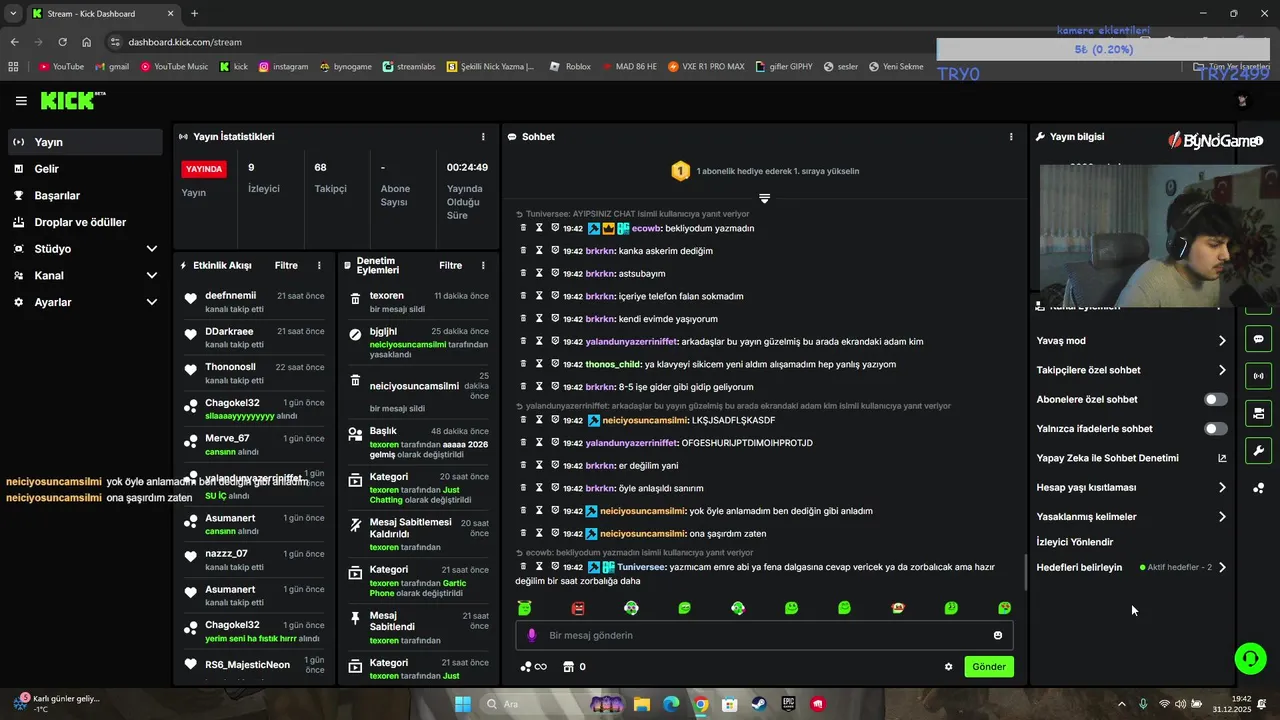
Task: Open Sohbet panel three-dot menu
Action: pos(1011,137)
